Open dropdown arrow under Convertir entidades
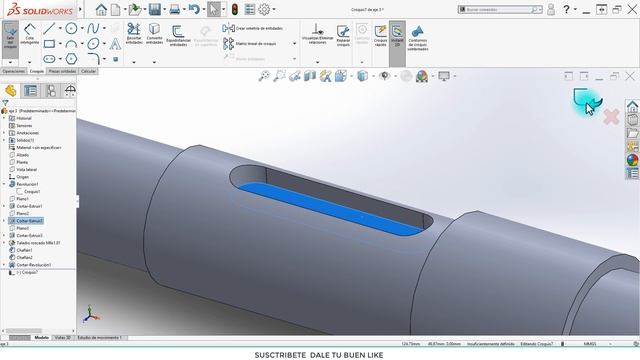 154,62
